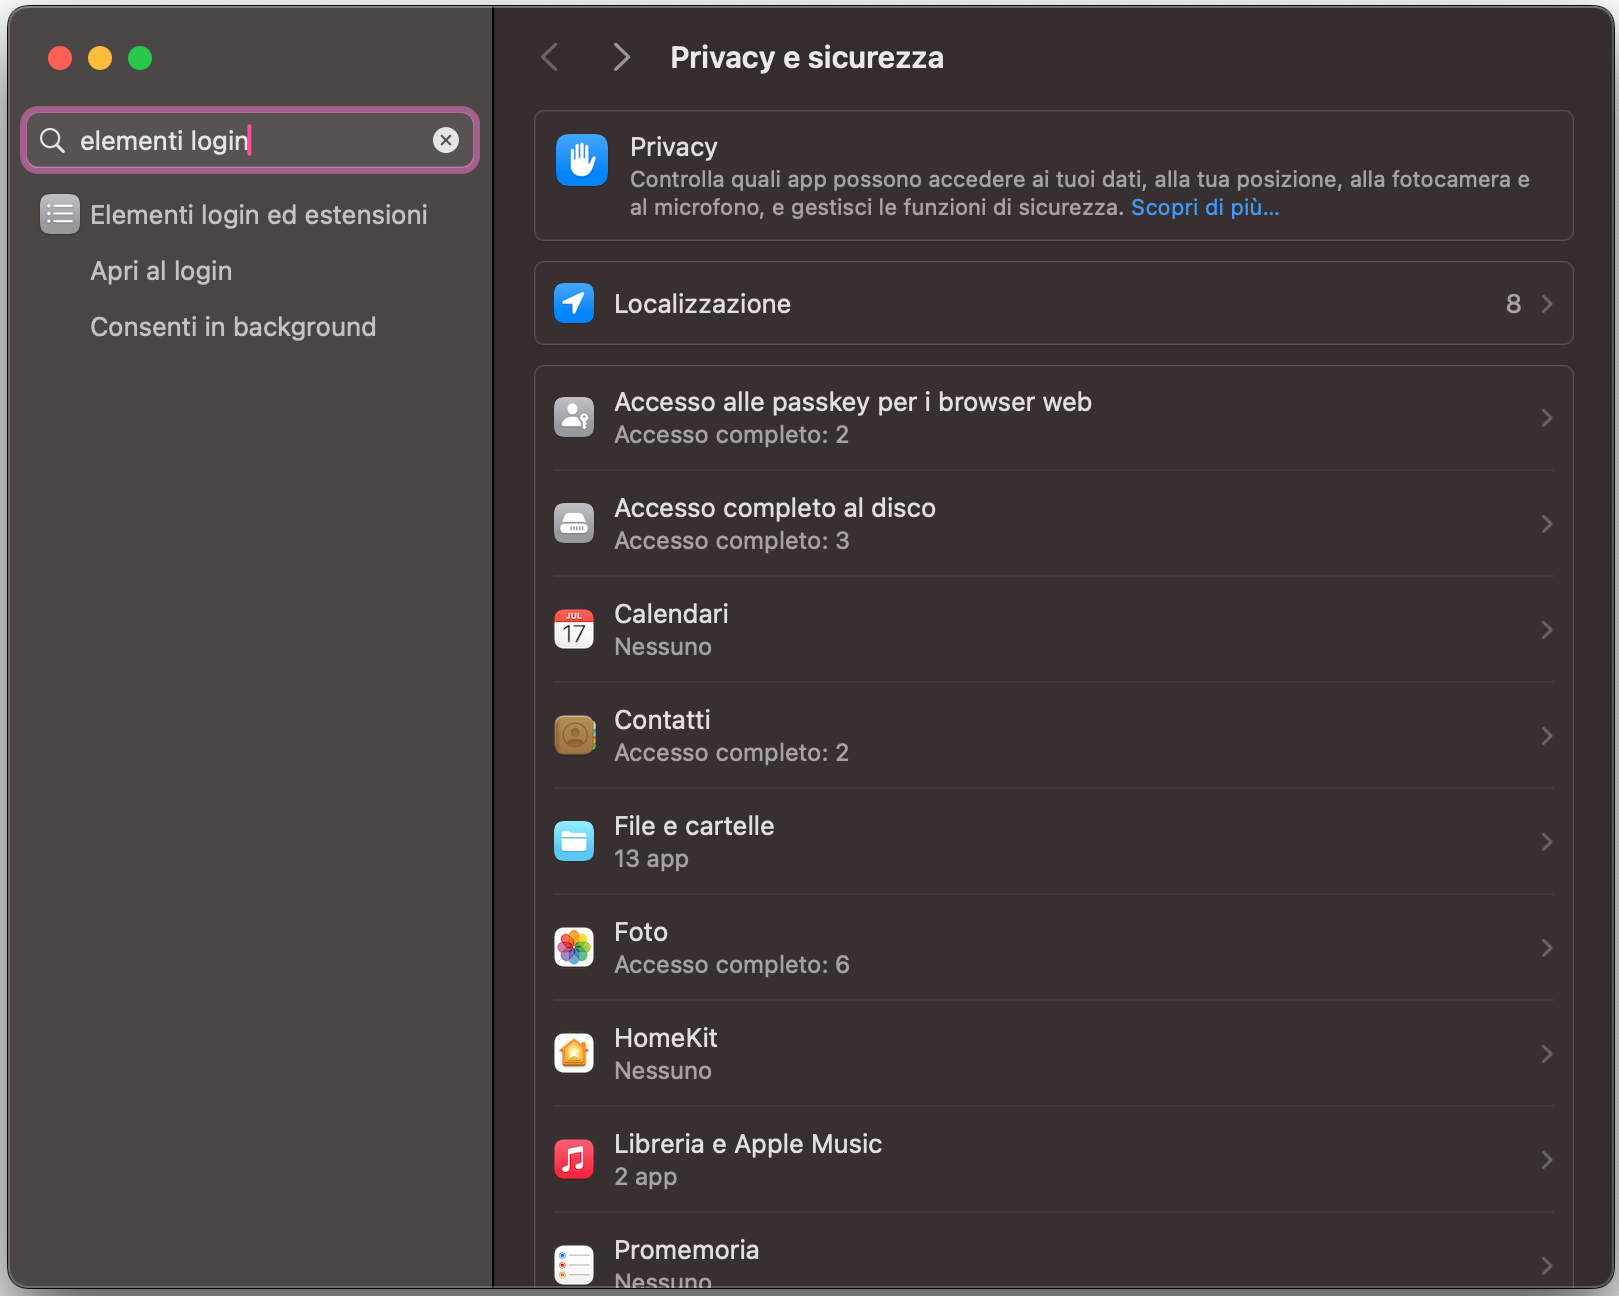Click the Foto flower icon
Screen dimensions: 1619x1296
click(x=574, y=947)
